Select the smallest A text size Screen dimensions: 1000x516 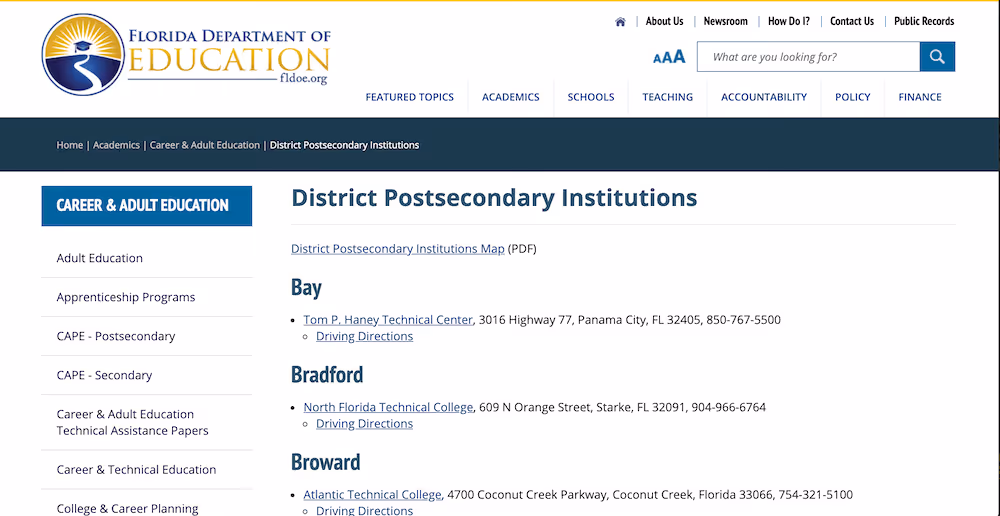click(x=656, y=59)
